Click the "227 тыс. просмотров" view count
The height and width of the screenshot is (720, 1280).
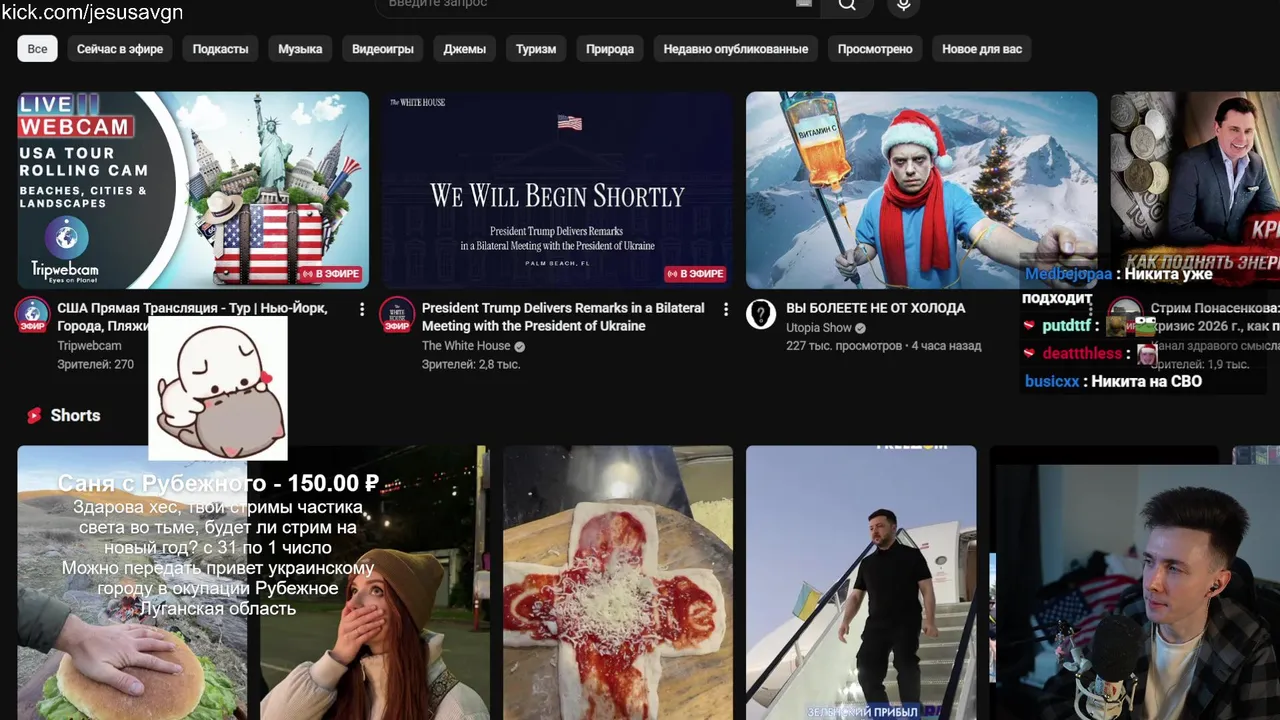tap(844, 346)
